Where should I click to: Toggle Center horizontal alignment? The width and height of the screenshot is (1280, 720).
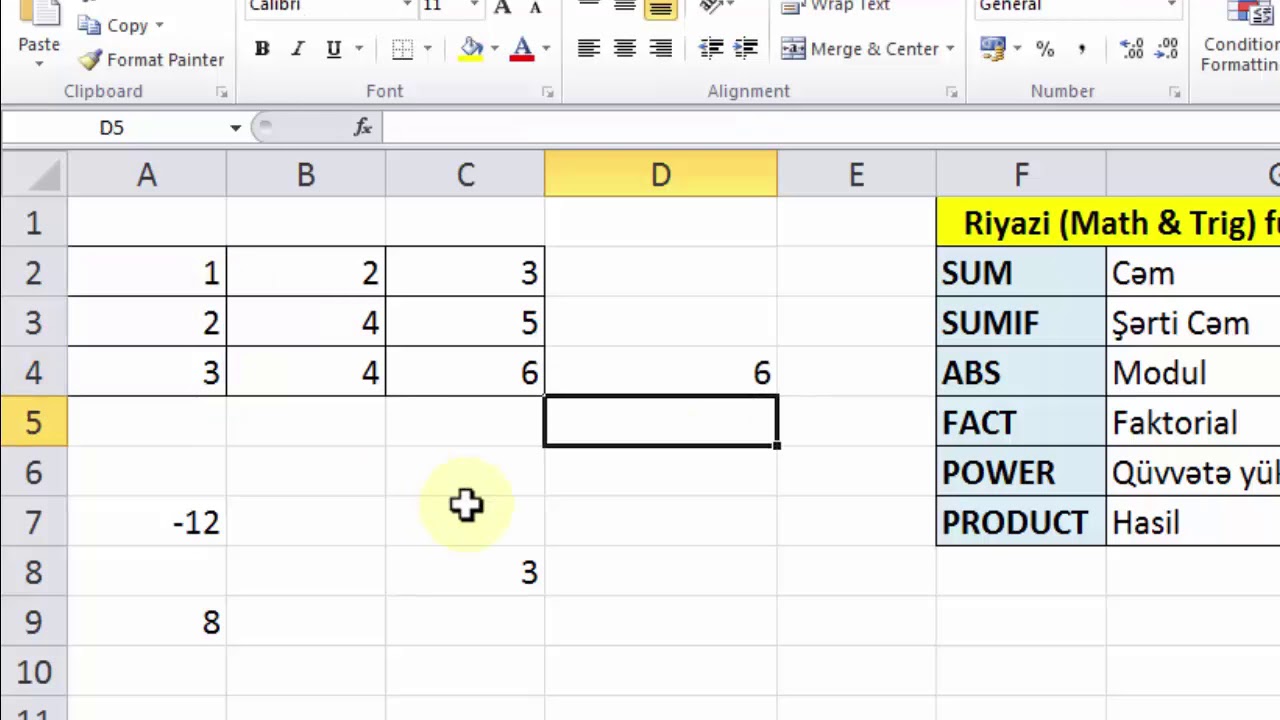click(625, 49)
